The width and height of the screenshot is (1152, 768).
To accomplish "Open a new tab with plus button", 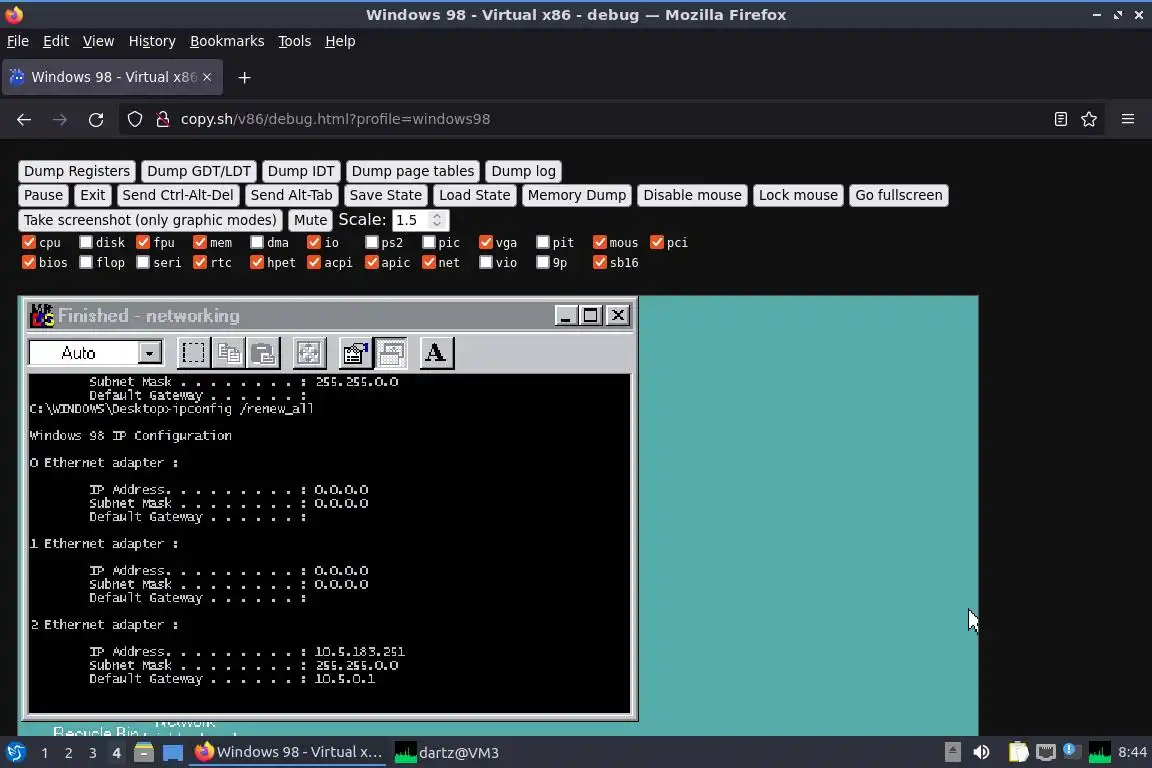I will pyautogui.click(x=245, y=77).
